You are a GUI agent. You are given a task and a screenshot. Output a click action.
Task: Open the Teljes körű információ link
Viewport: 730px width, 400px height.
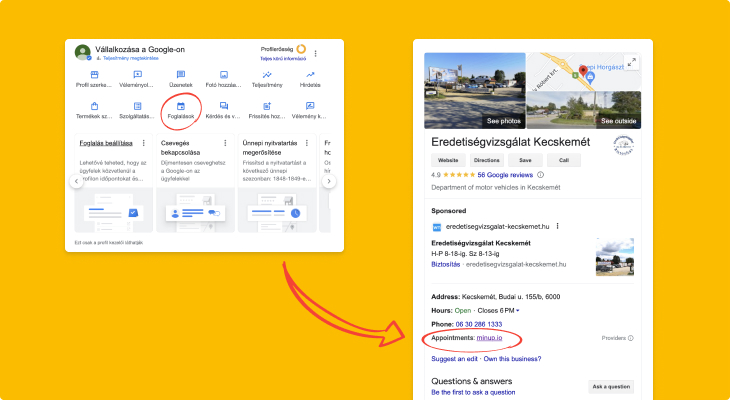[x=283, y=59]
